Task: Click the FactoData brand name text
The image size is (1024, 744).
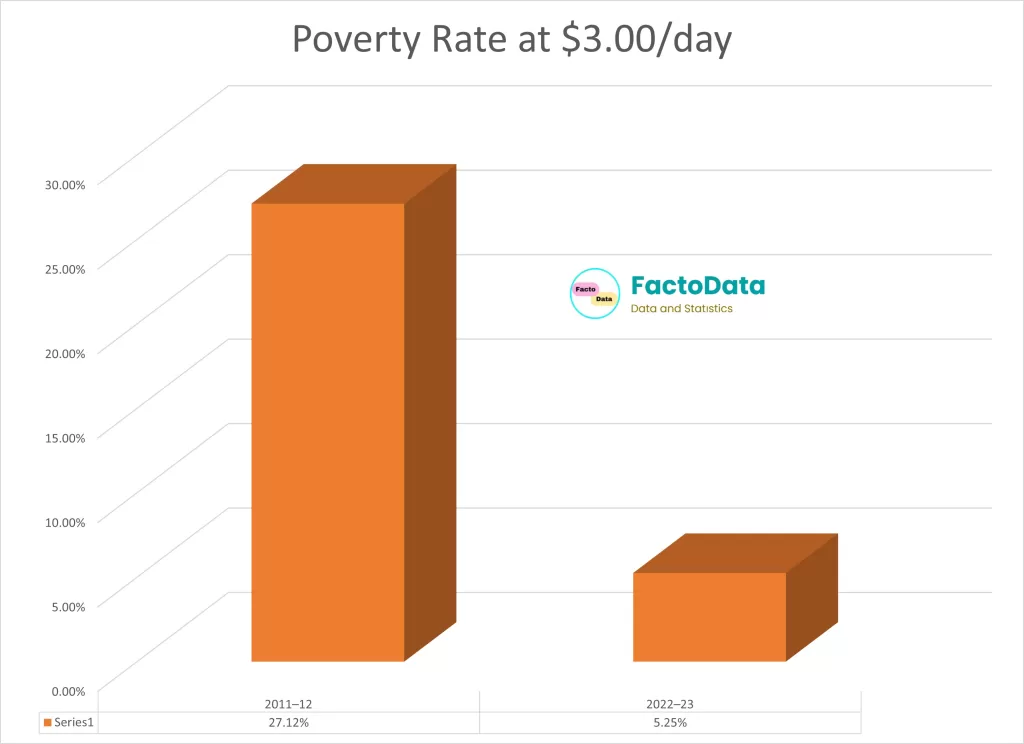Action: pos(697,286)
